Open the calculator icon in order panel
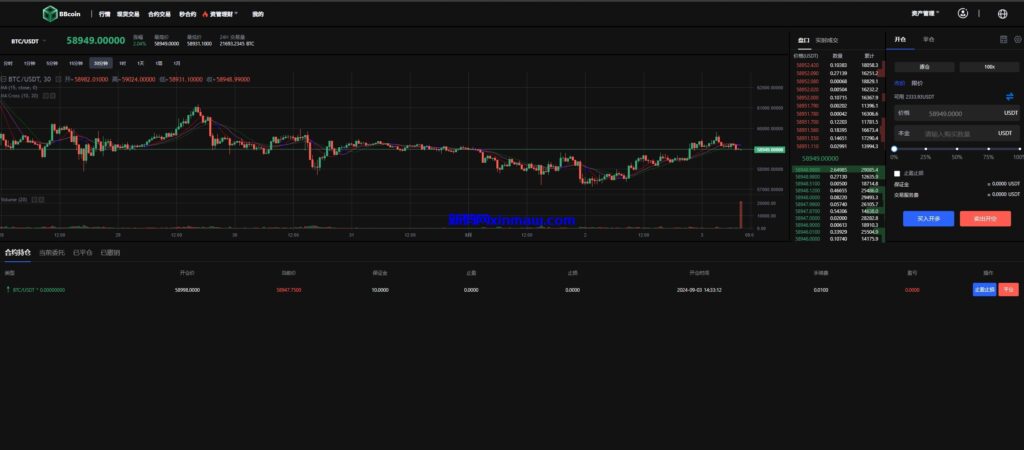This screenshot has height=450, width=1024. coord(1003,40)
